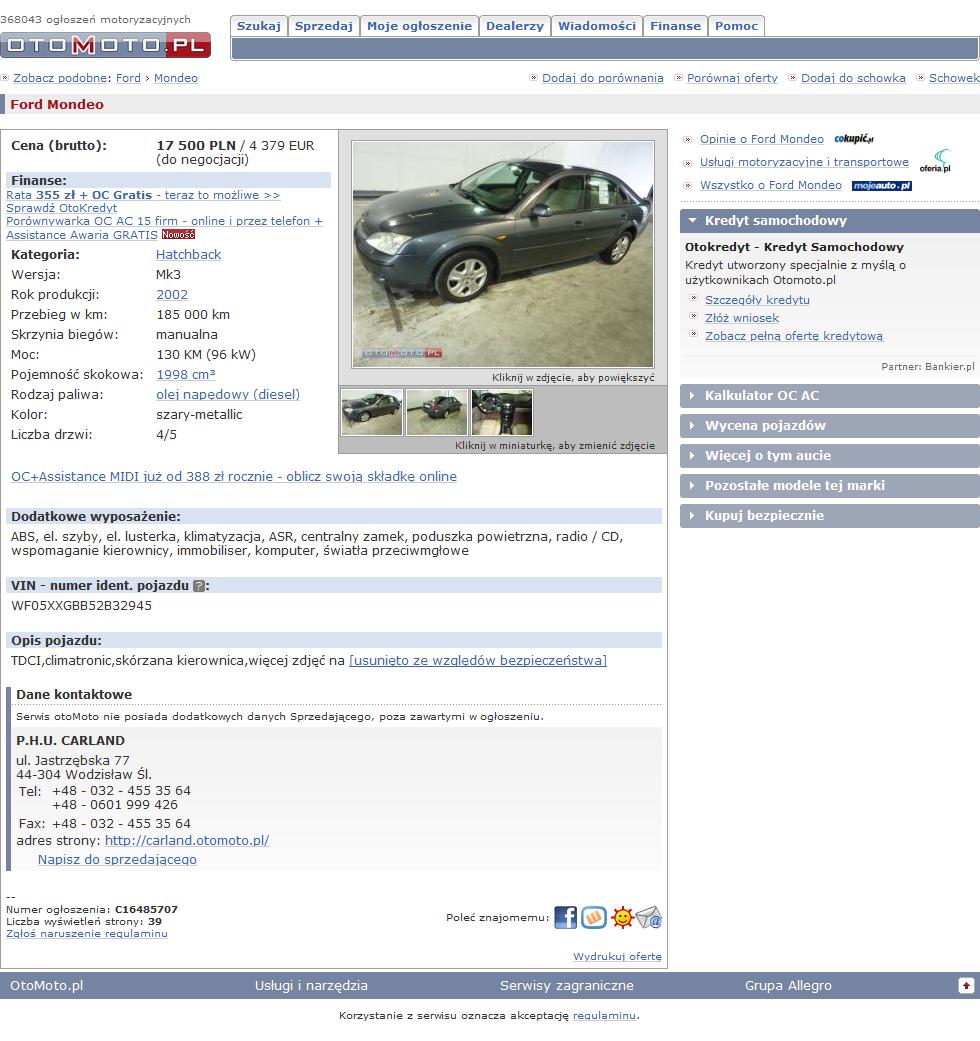Open the Sprzedaj tab

click(x=324, y=26)
